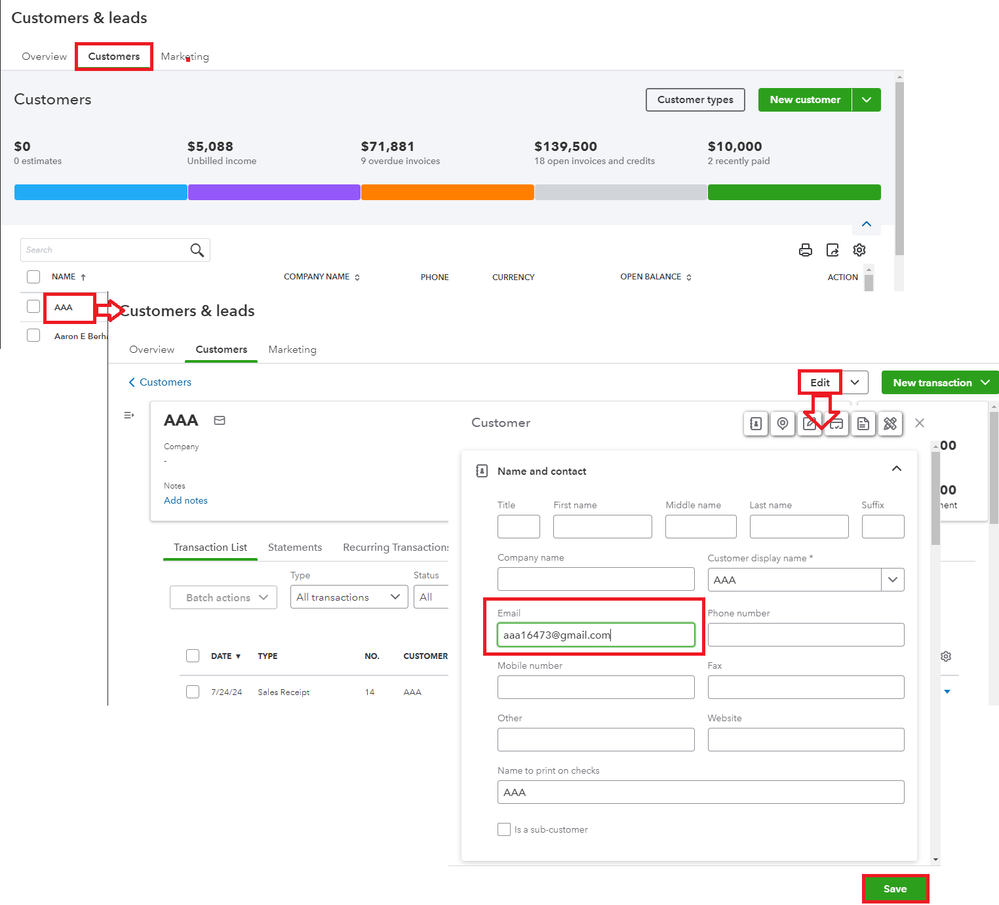Open Marketing tab on AAA customer page

pos(292,350)
